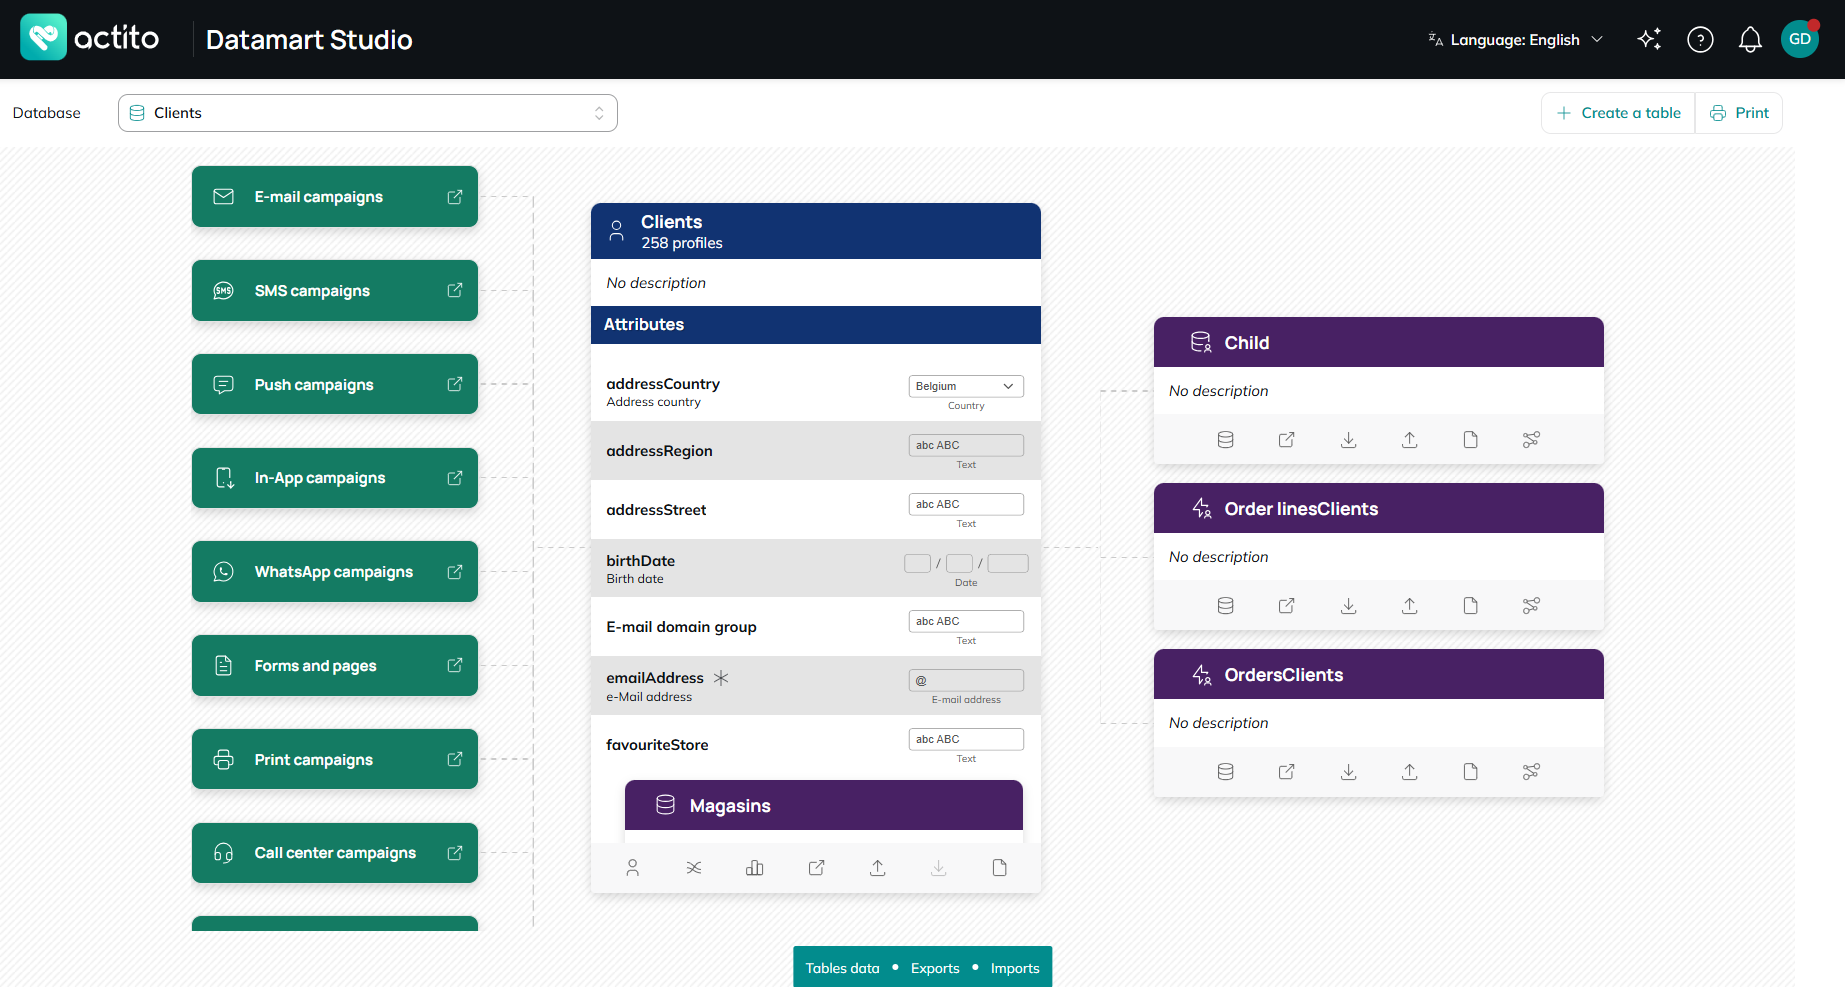Select the Magasins table header

pyautogui.click(x=824, y=805)
